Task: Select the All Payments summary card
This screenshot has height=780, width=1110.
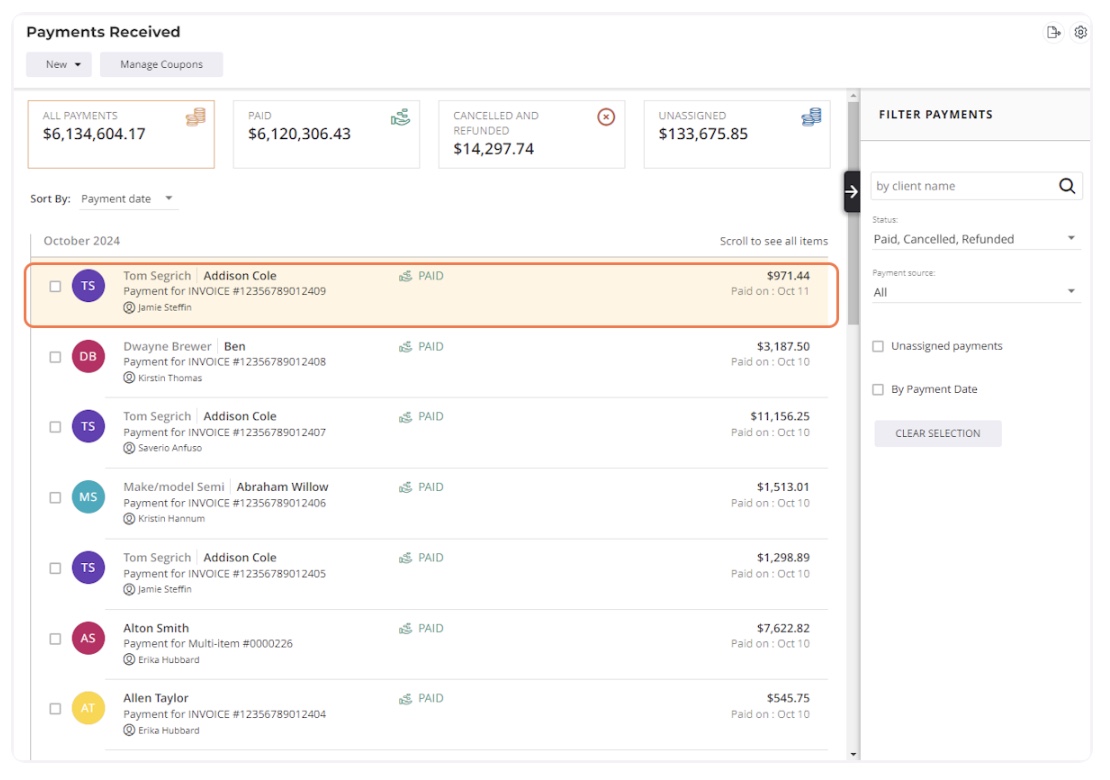Action: (x=121, y=134)
